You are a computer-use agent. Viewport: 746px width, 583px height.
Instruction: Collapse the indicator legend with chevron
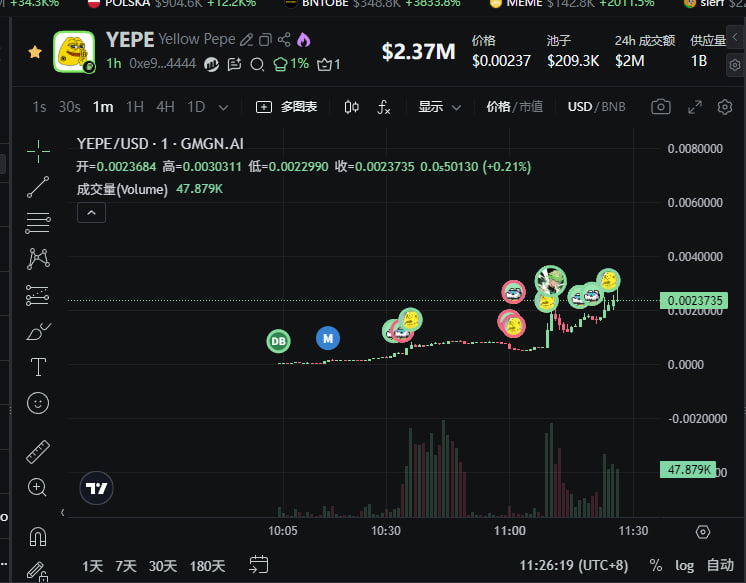pos(91,213)
